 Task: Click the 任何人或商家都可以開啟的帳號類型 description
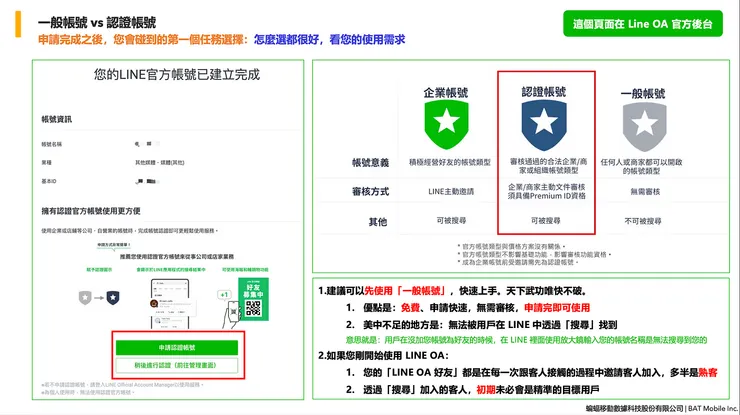click(x=641, y=166)
